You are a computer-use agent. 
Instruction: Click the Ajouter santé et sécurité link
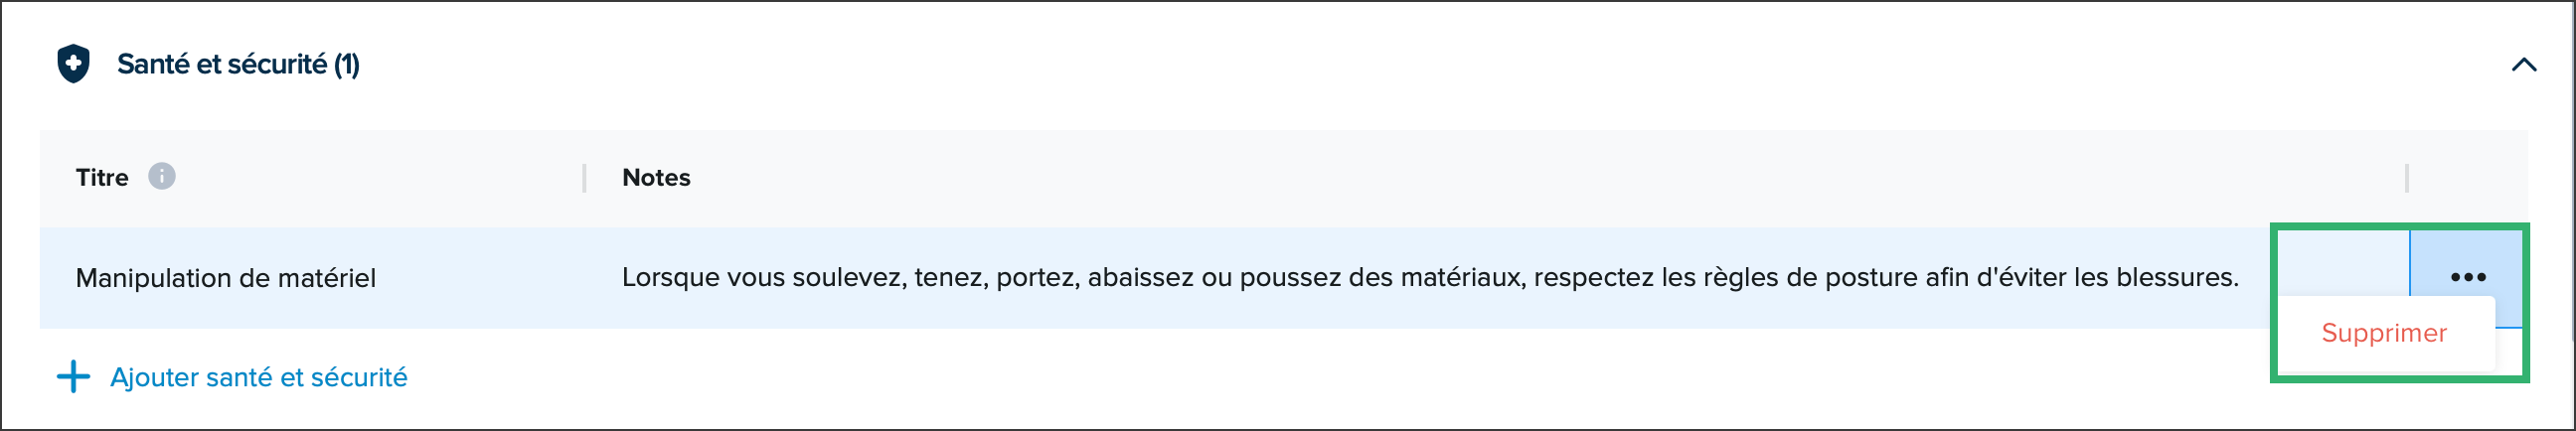tap(258, 377)
